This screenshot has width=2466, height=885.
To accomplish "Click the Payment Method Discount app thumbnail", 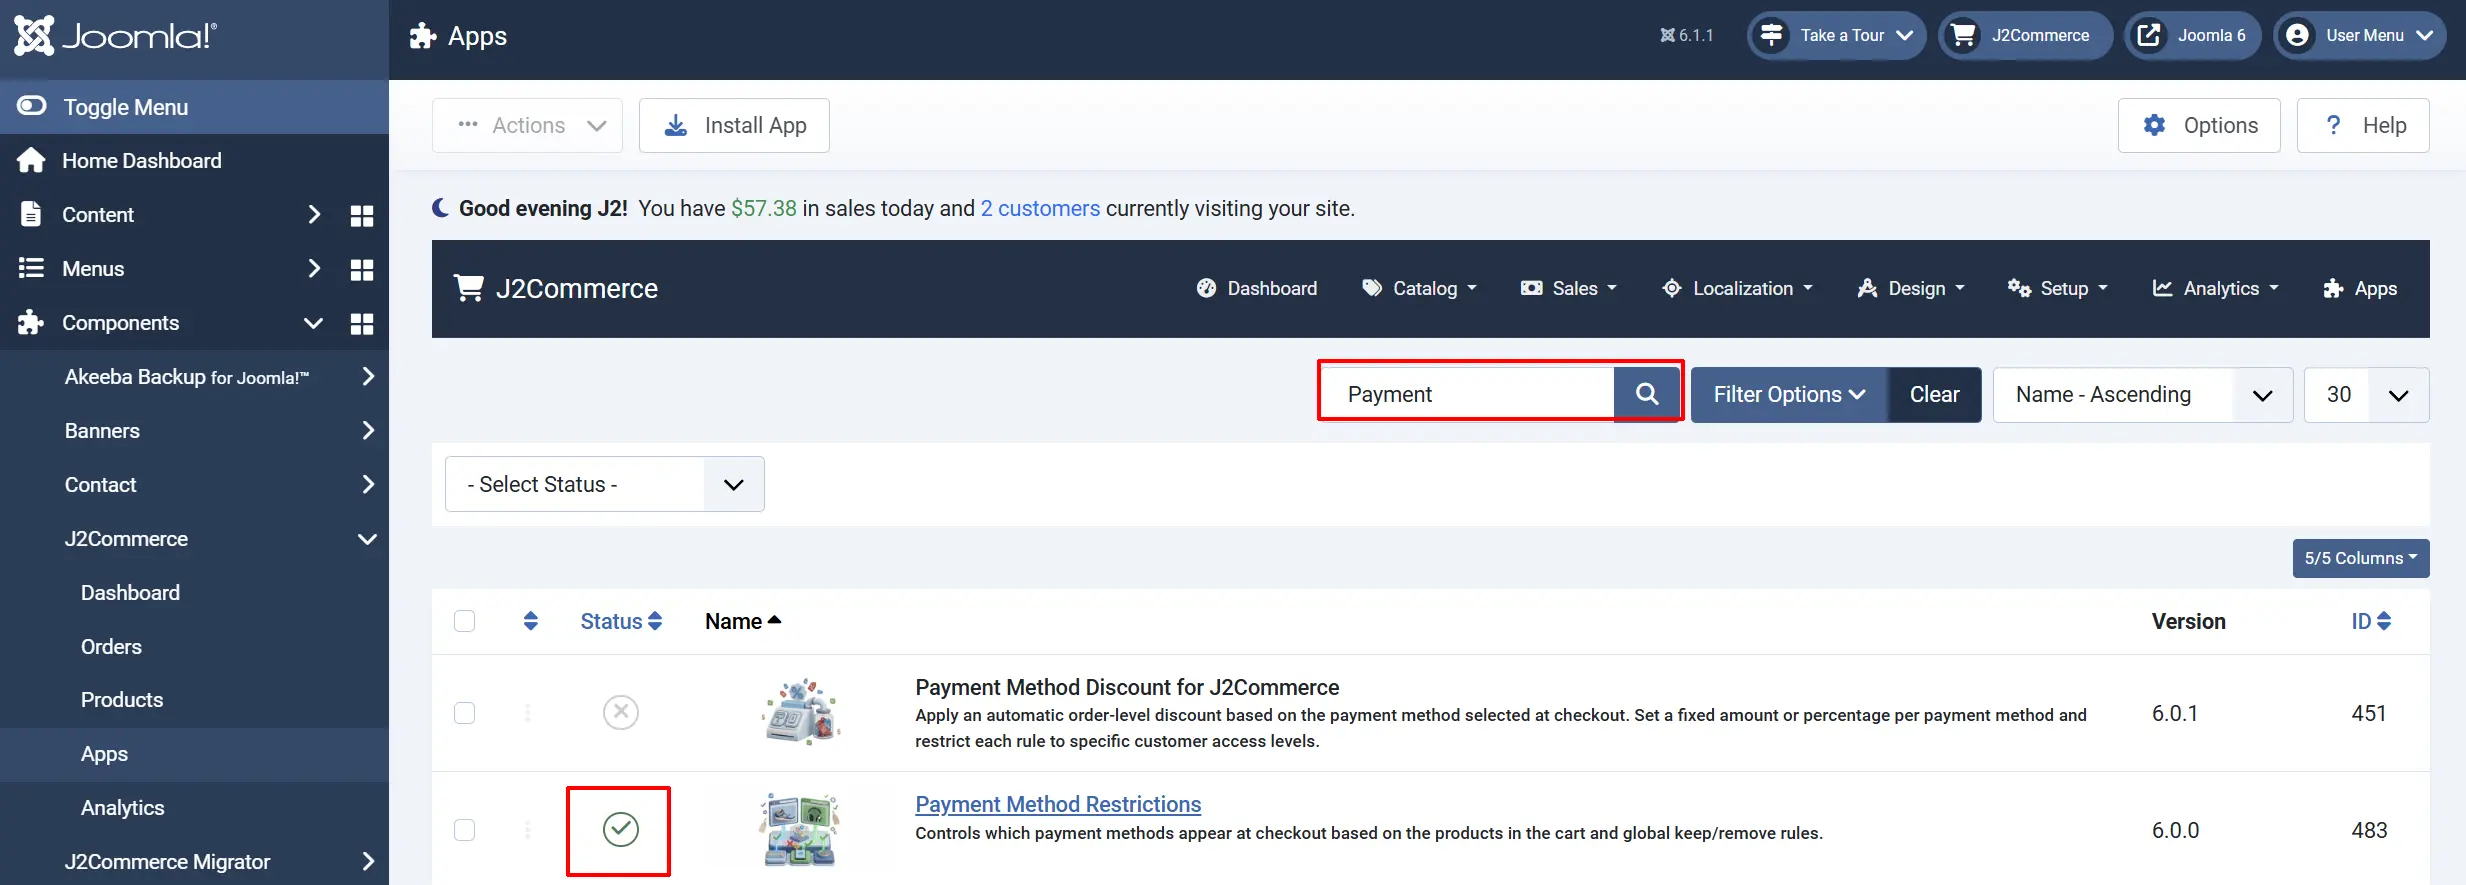I will pos(801,712).
